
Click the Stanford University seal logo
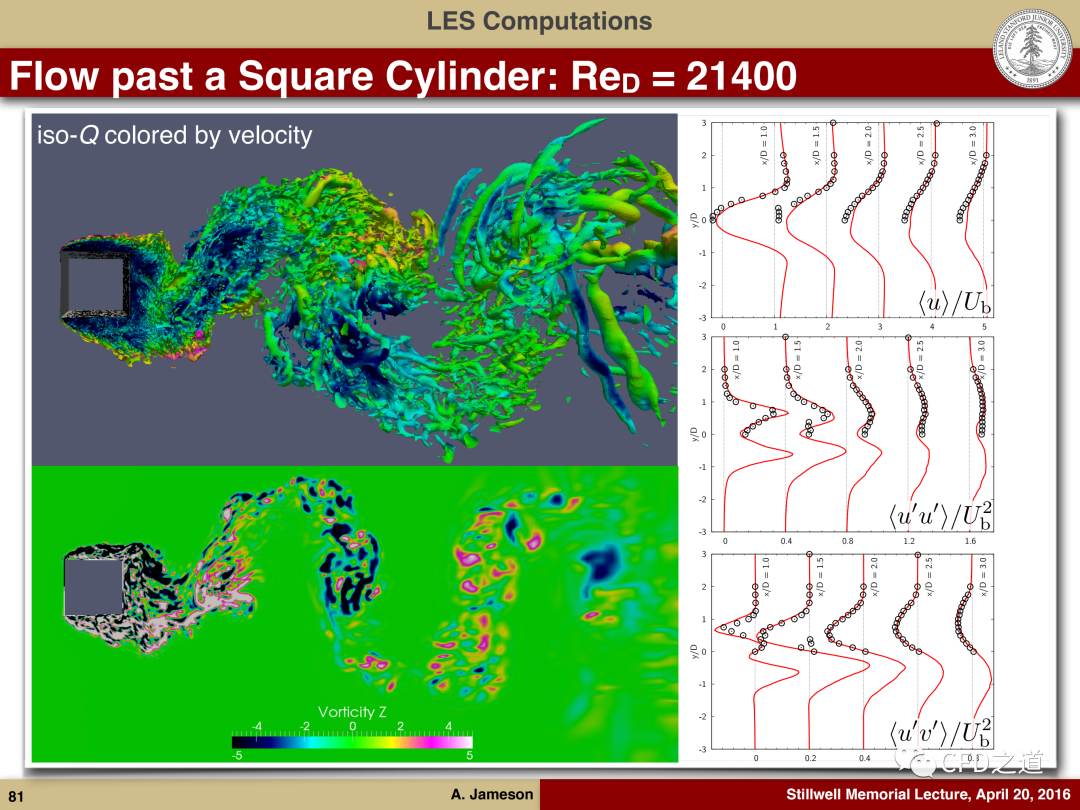point(1032,48)
